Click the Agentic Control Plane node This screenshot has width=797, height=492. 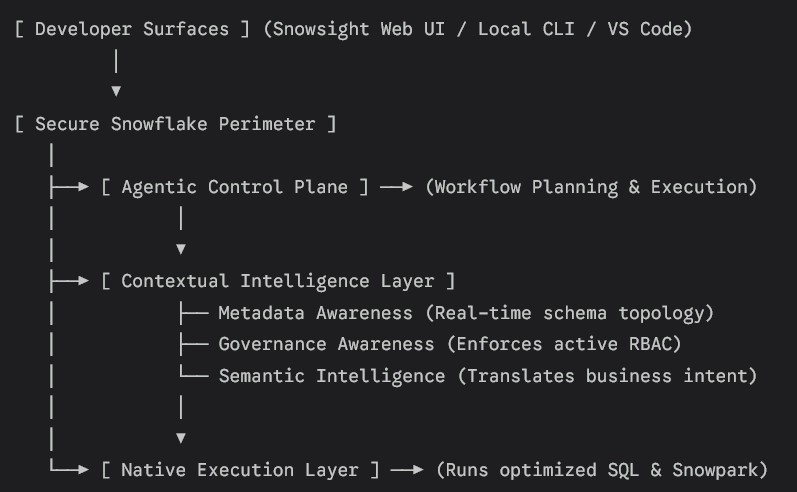[x=234, y=187]
